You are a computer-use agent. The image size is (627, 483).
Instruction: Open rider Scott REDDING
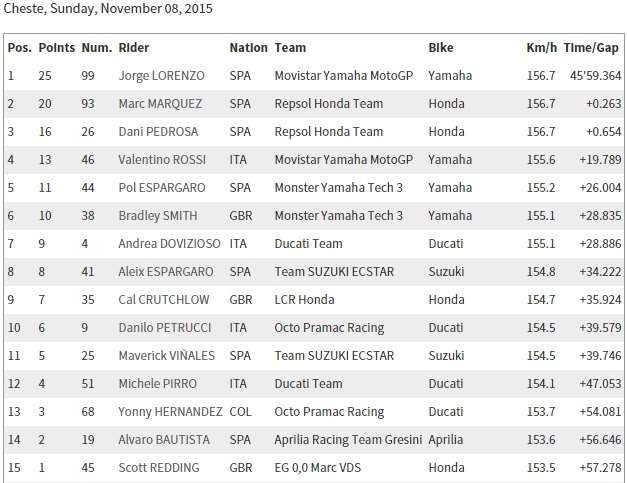point(159,467)
